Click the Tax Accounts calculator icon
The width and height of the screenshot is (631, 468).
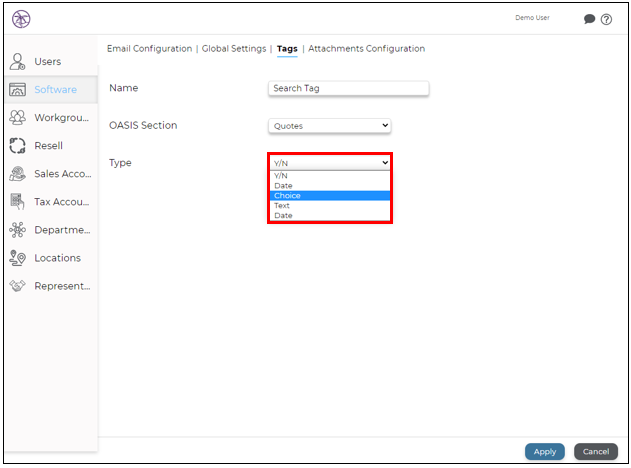[x=17, y=202]
